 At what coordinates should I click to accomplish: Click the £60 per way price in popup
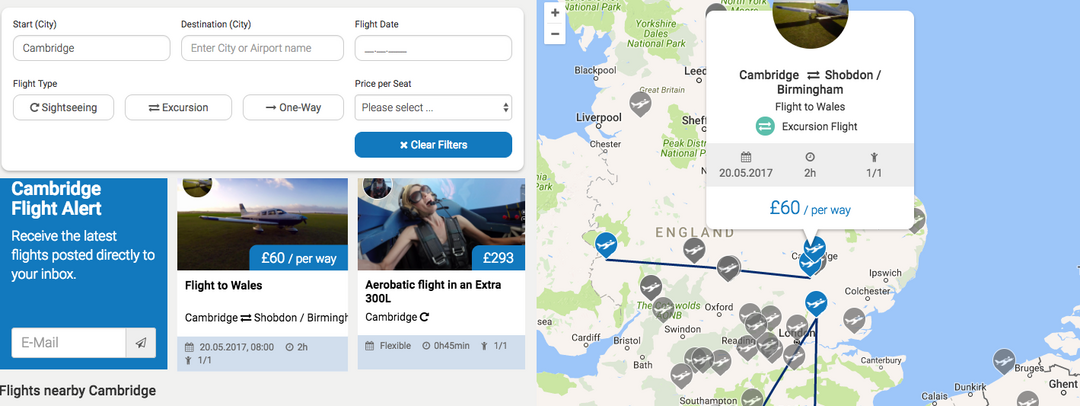(810, 208)
